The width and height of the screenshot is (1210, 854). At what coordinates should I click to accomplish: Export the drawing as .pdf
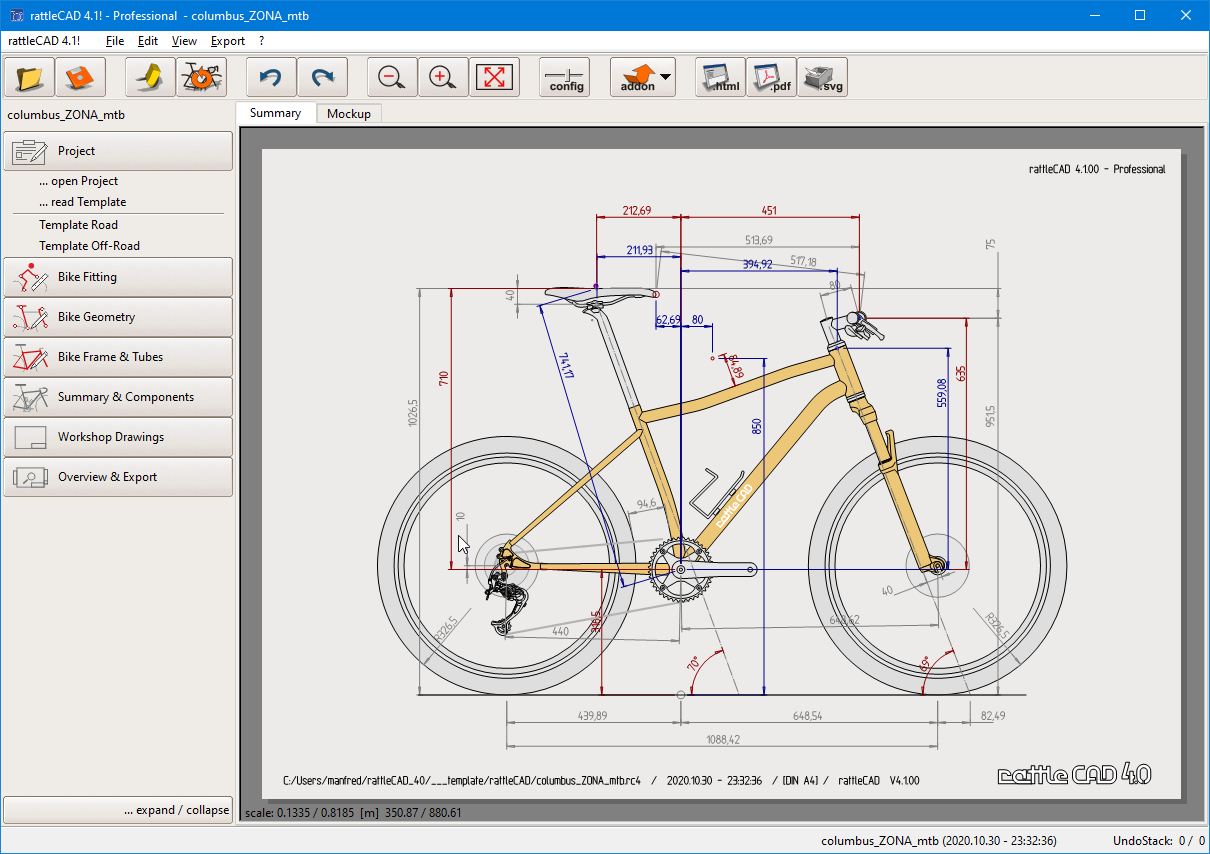pos(771,77)
